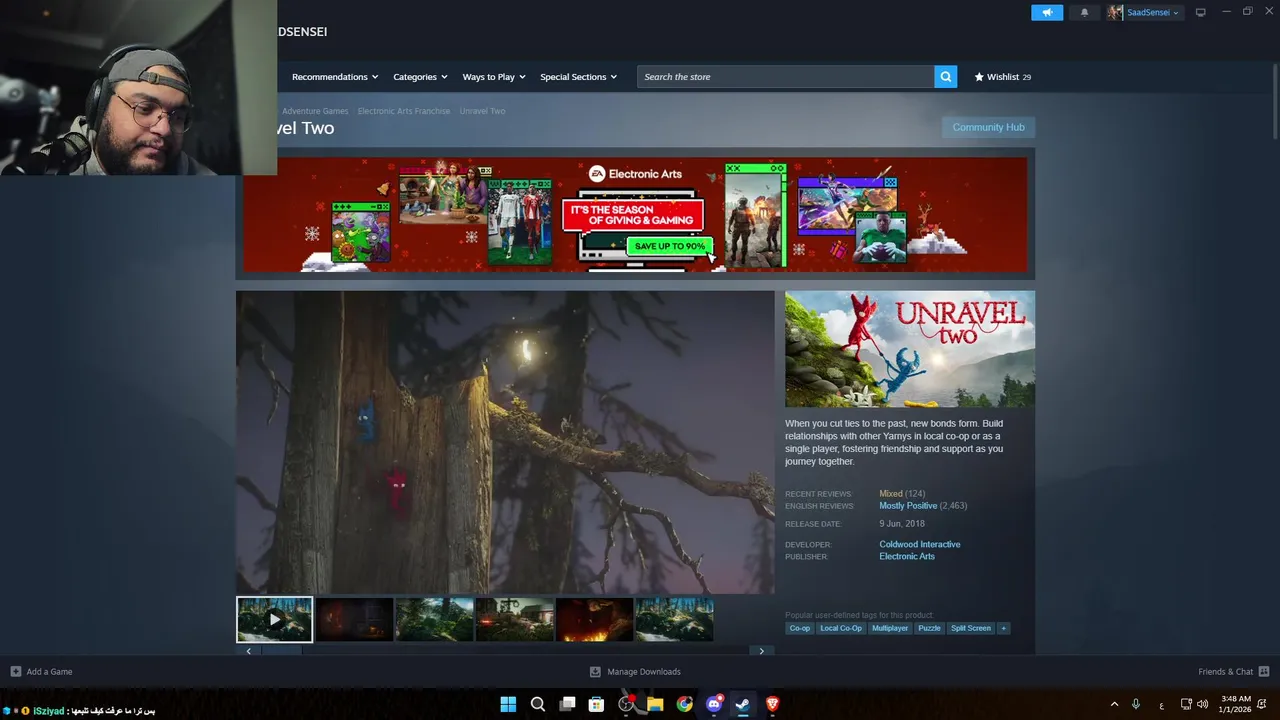Expand the Categories store menu
The image size is (1280, 720).
click(420, 77)
